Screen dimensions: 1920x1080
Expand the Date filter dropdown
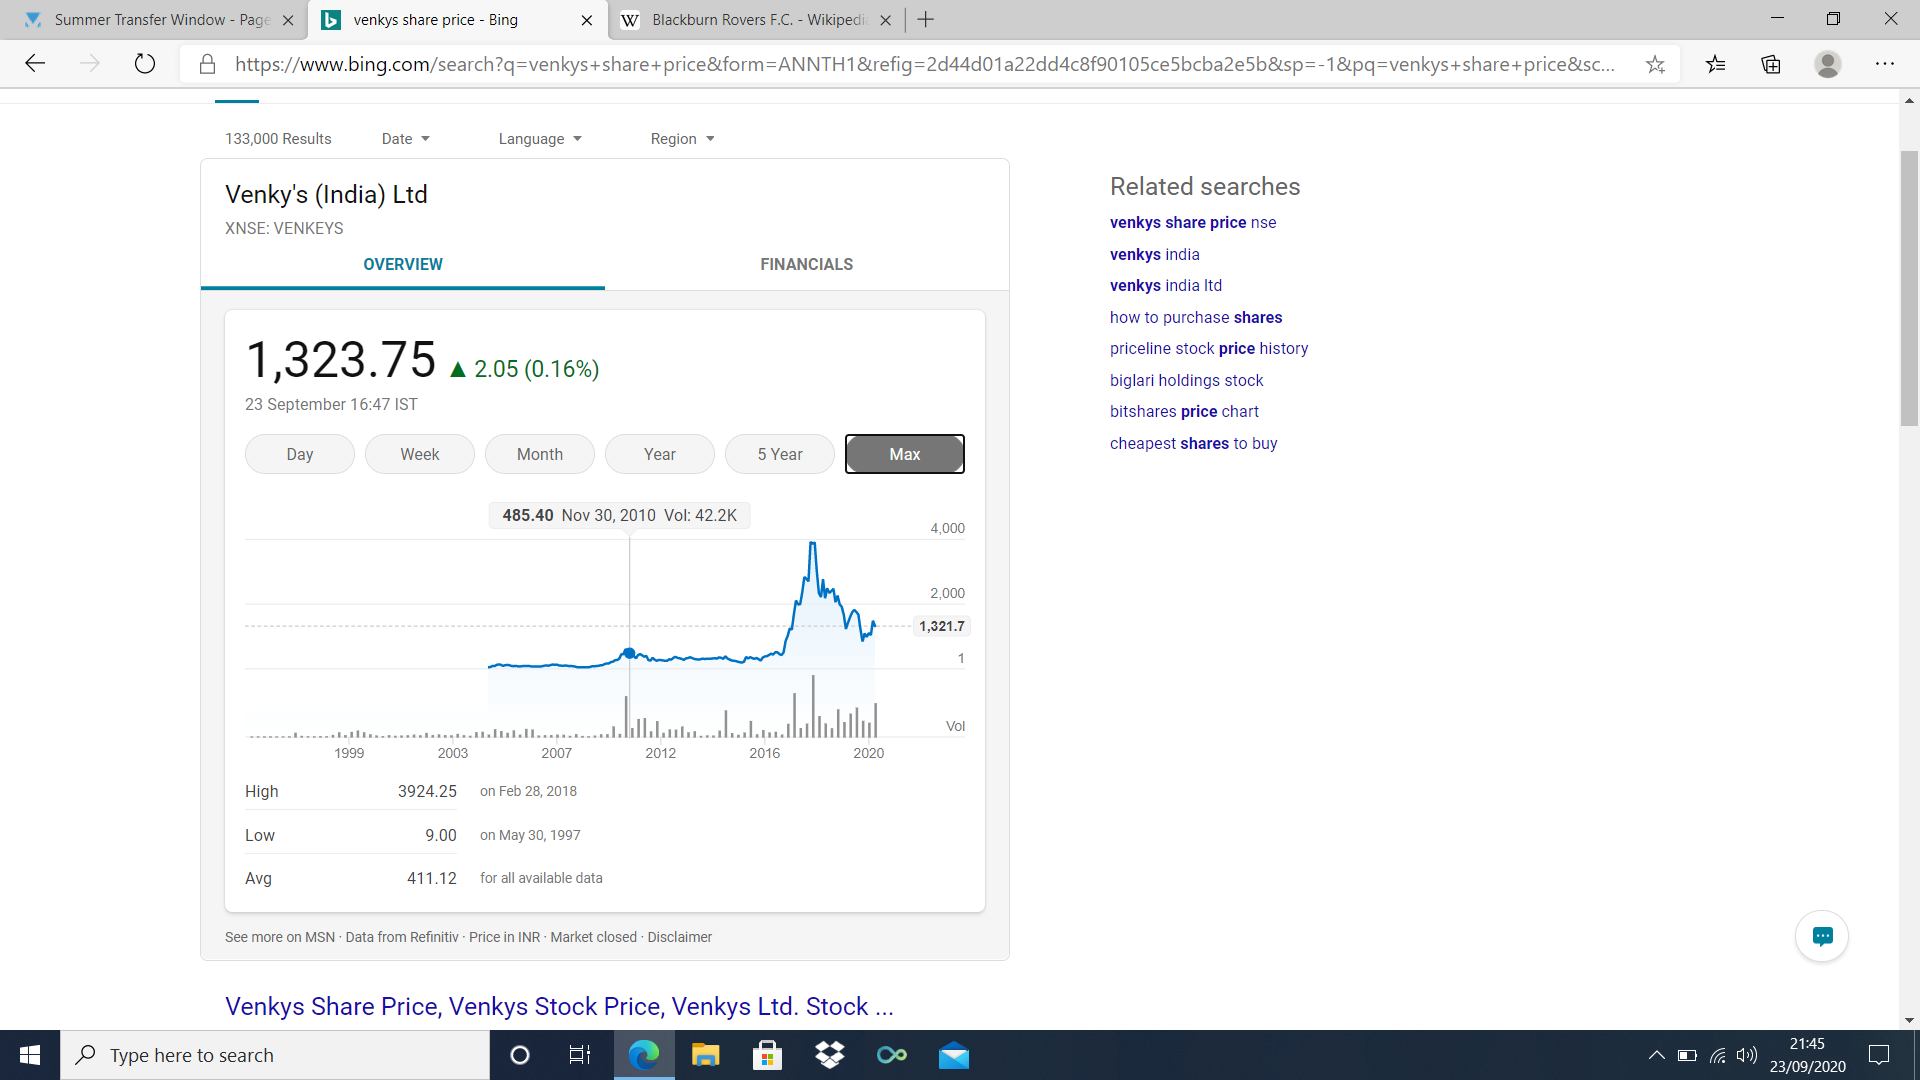click(x=405, y=139)
